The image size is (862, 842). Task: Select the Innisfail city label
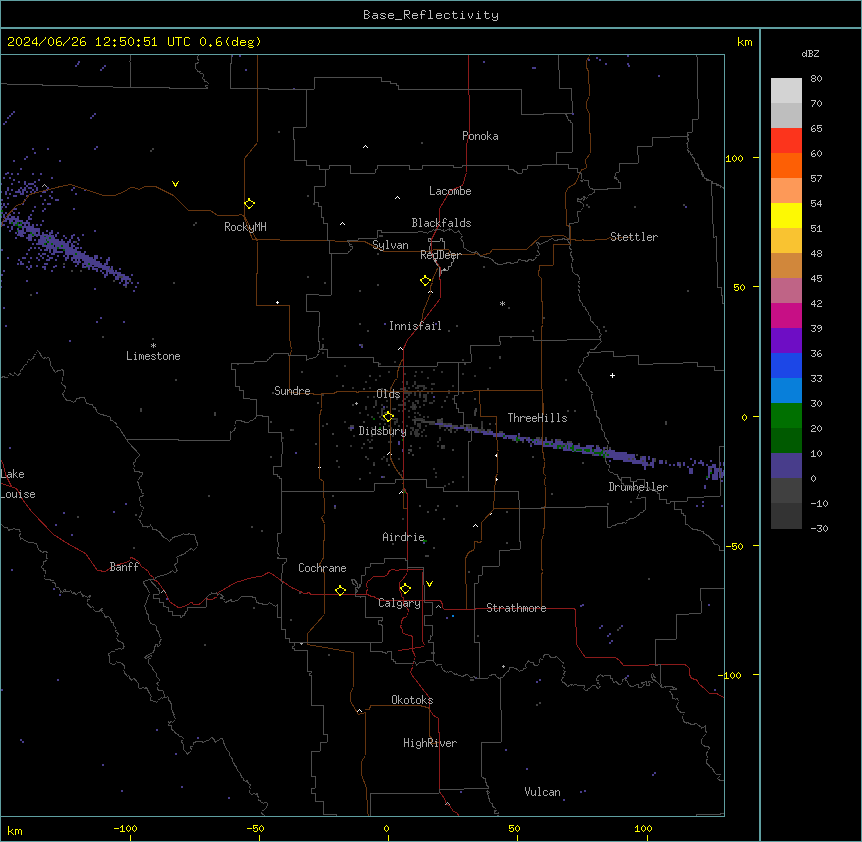[x=415, y=326]
